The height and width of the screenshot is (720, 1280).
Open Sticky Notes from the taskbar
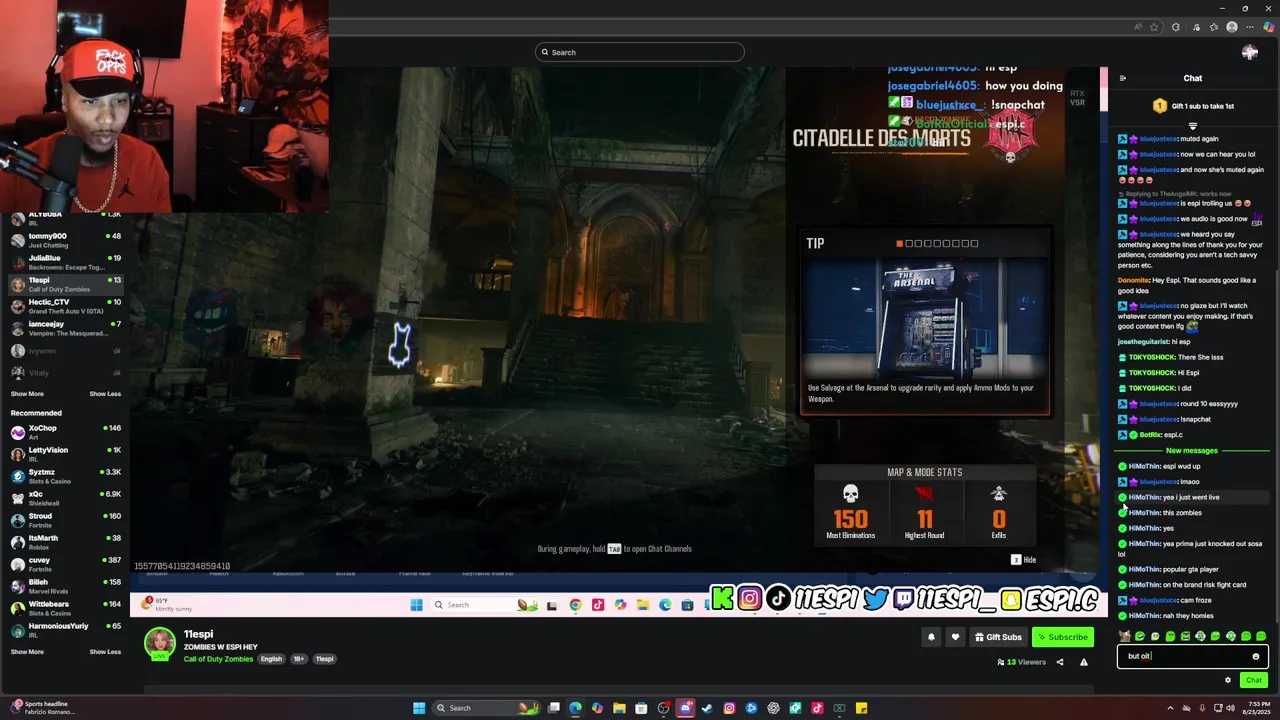(861, 708)
